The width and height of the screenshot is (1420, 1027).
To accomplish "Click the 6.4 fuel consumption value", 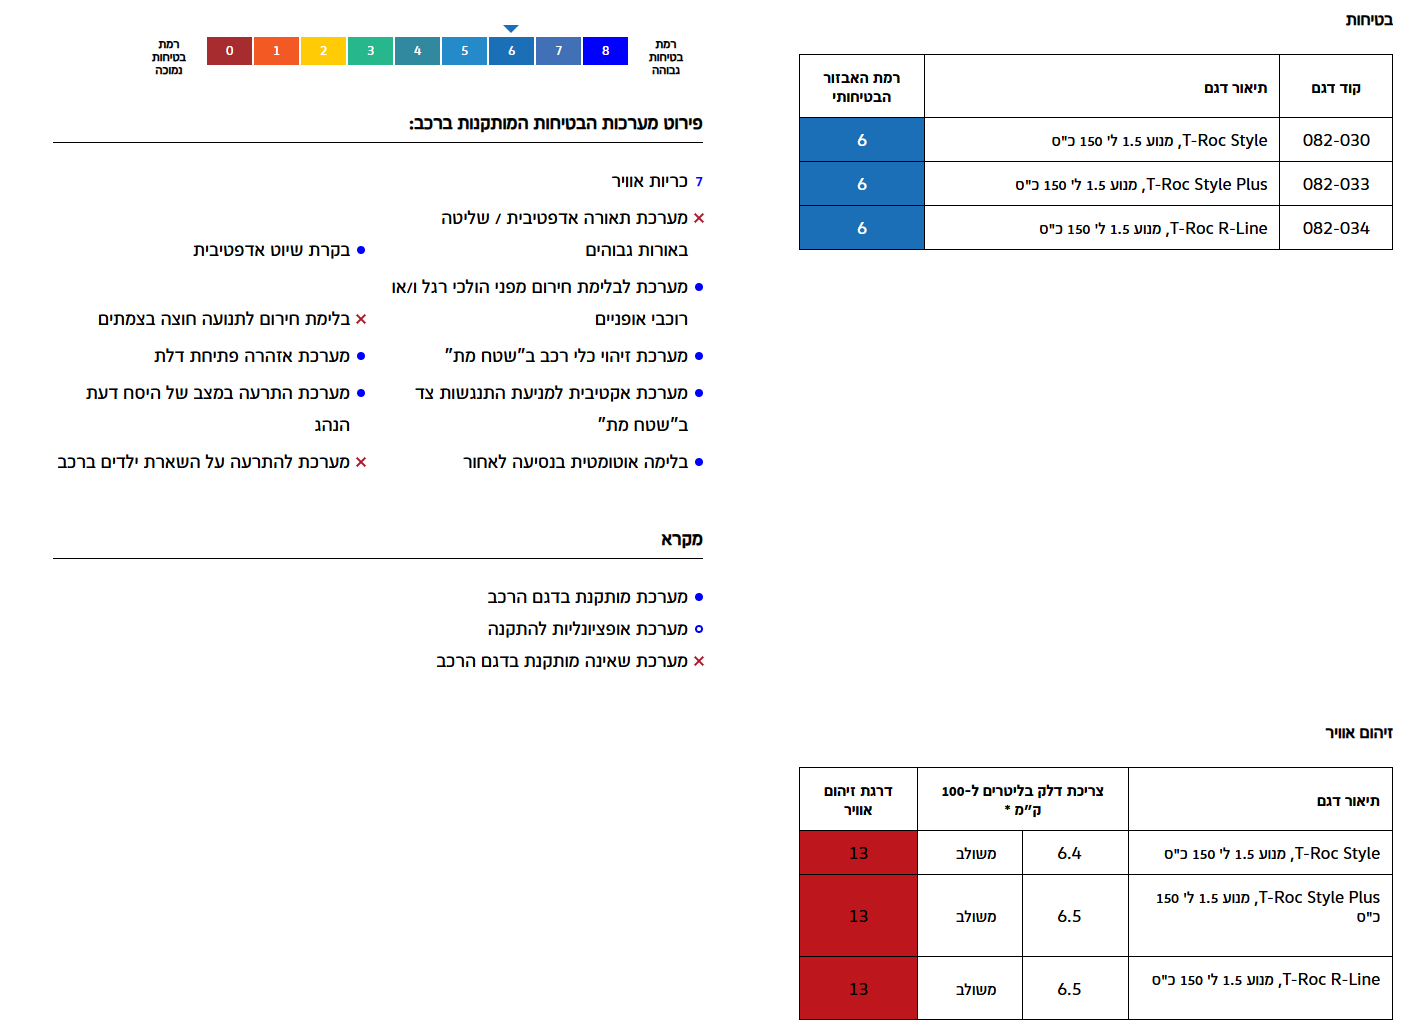I will click(x=1069, y=853).
